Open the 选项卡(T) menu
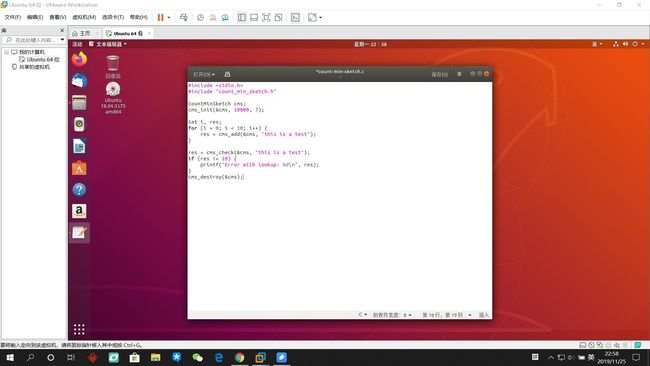 (x=113, y=17)
